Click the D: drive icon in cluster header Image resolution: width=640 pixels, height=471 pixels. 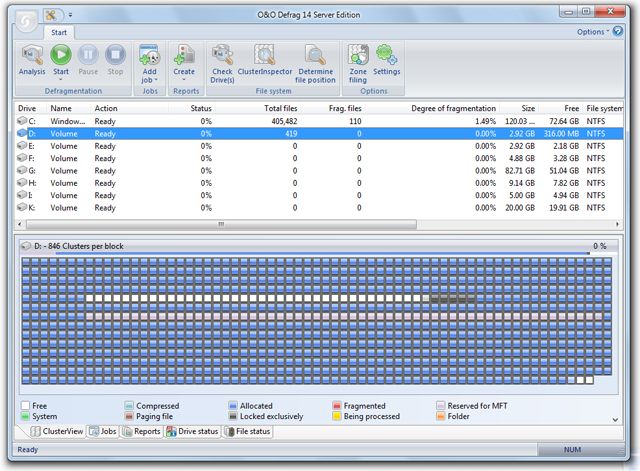26,246
